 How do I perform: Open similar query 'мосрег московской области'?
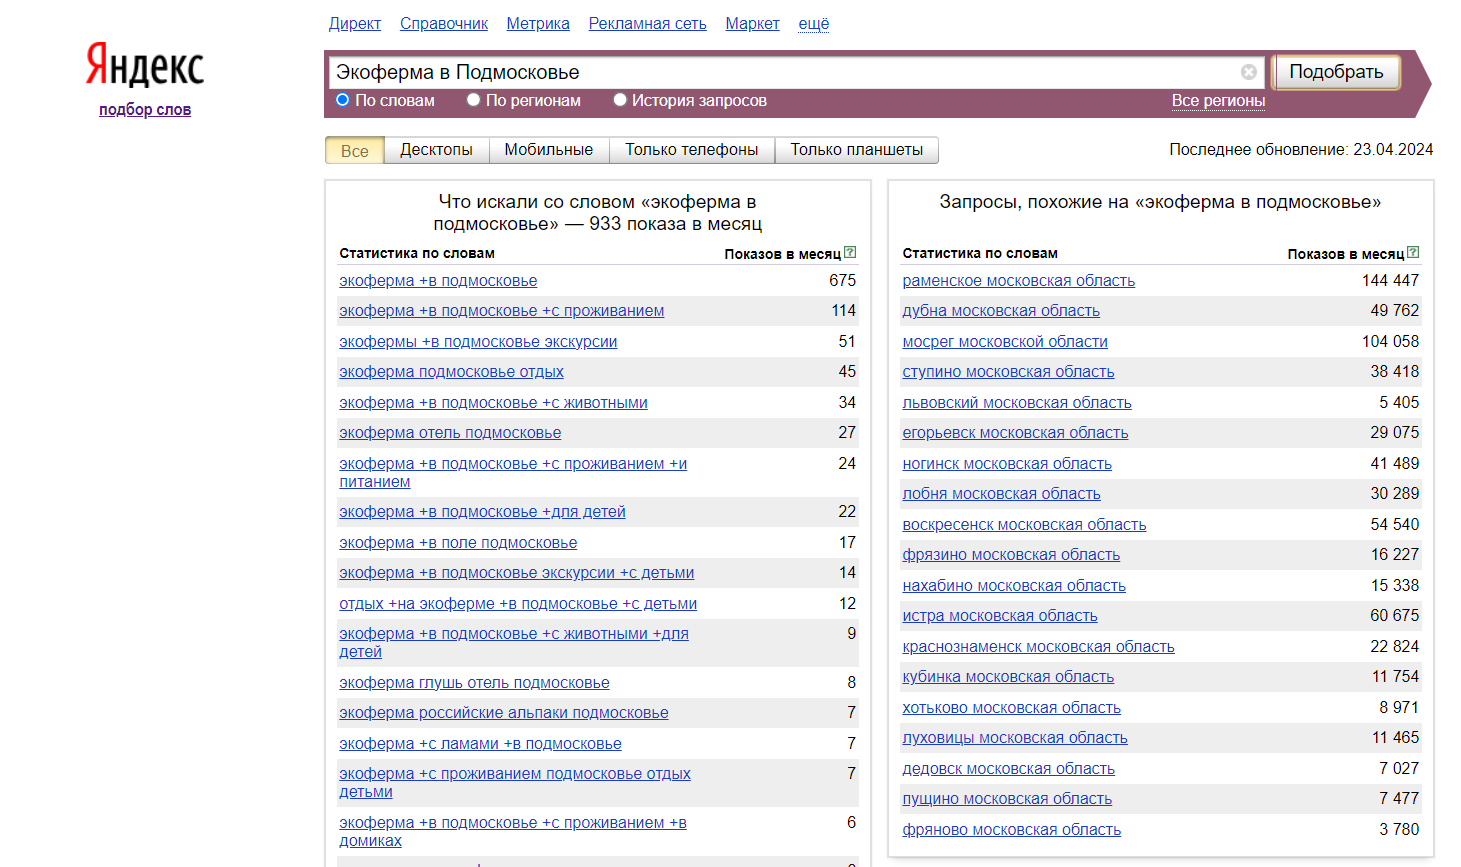pyautogui.click(x=1005, y=342)
